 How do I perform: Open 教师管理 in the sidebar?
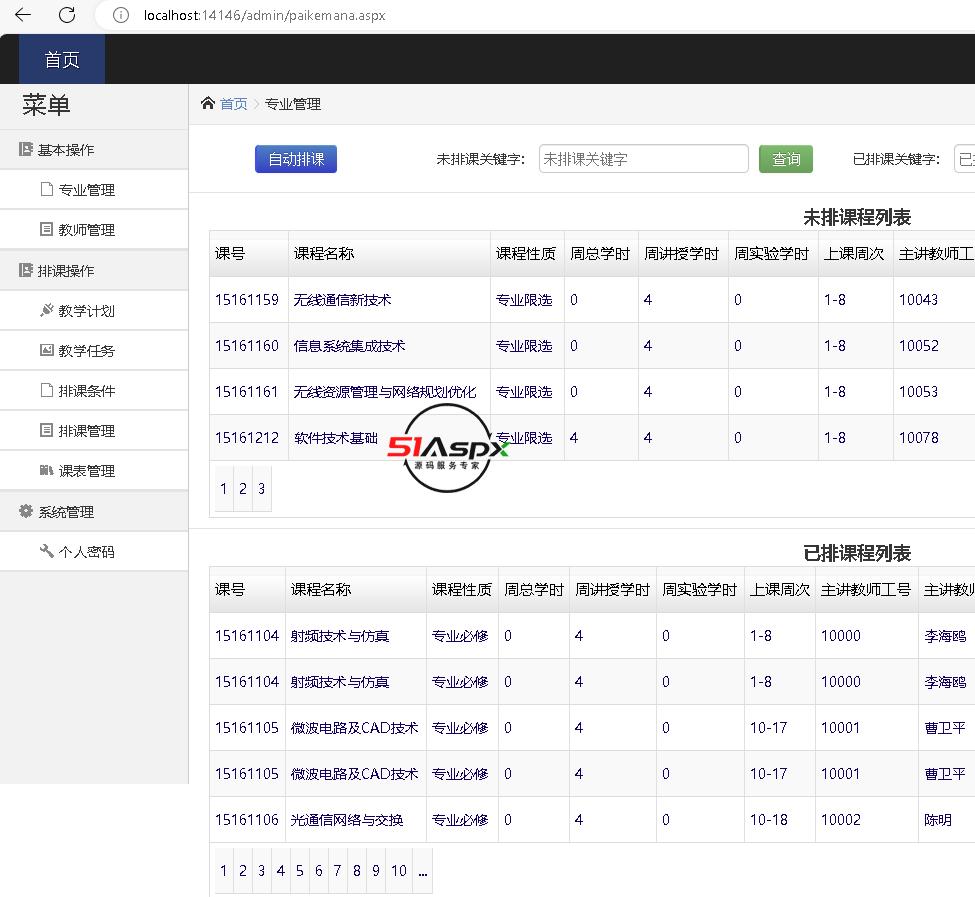coord(86,230)
